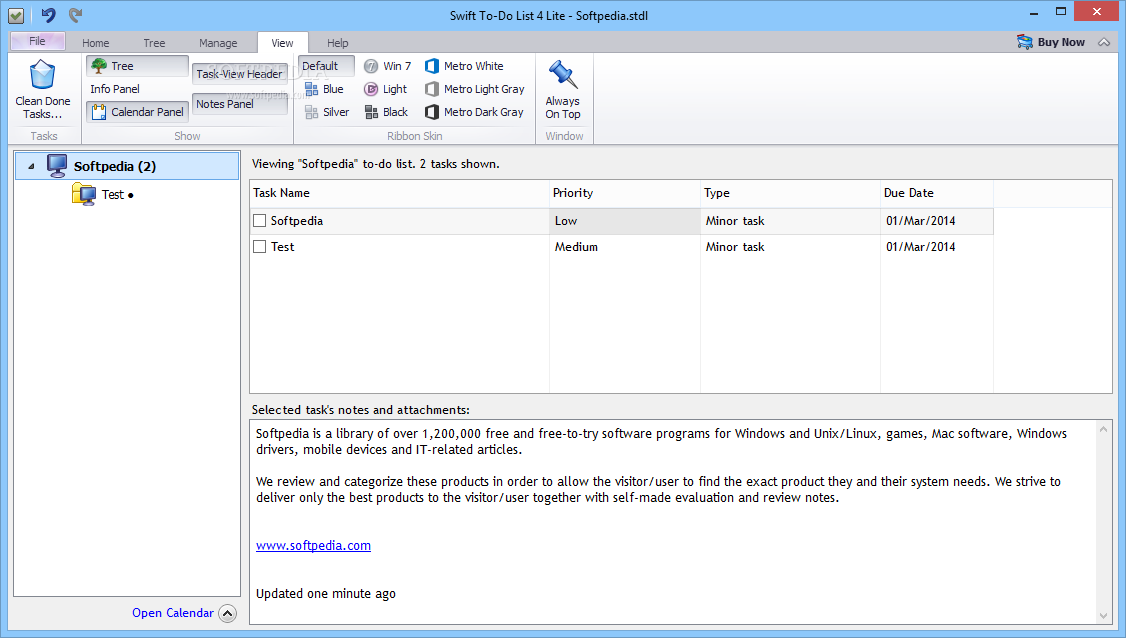
Task: Click the Low priority cell
Action: (x=625, y=221)
